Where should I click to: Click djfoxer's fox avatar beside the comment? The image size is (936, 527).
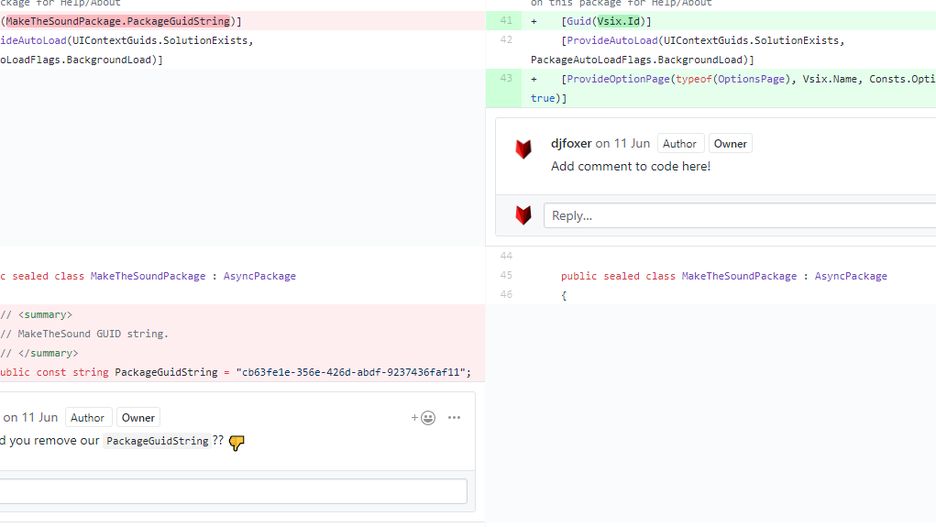point(524,149)
